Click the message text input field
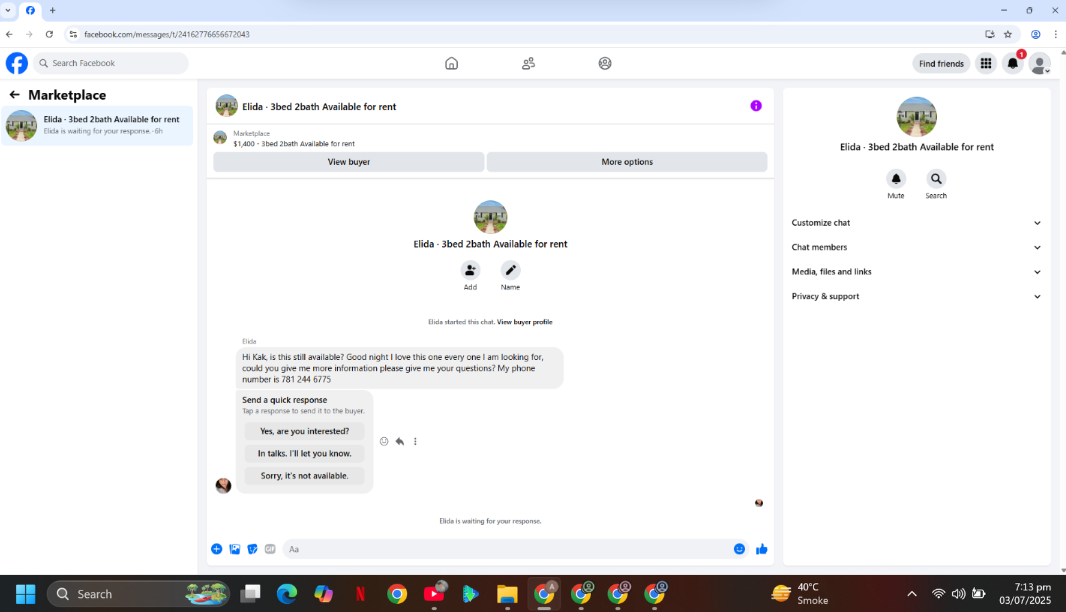 (x=506, y=549)
